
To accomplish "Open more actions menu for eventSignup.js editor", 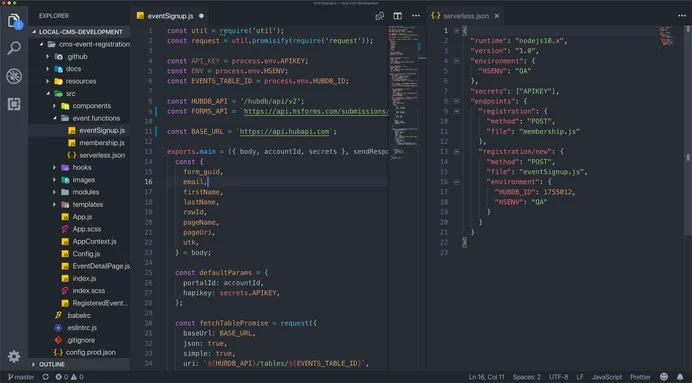I will (416, 16).
